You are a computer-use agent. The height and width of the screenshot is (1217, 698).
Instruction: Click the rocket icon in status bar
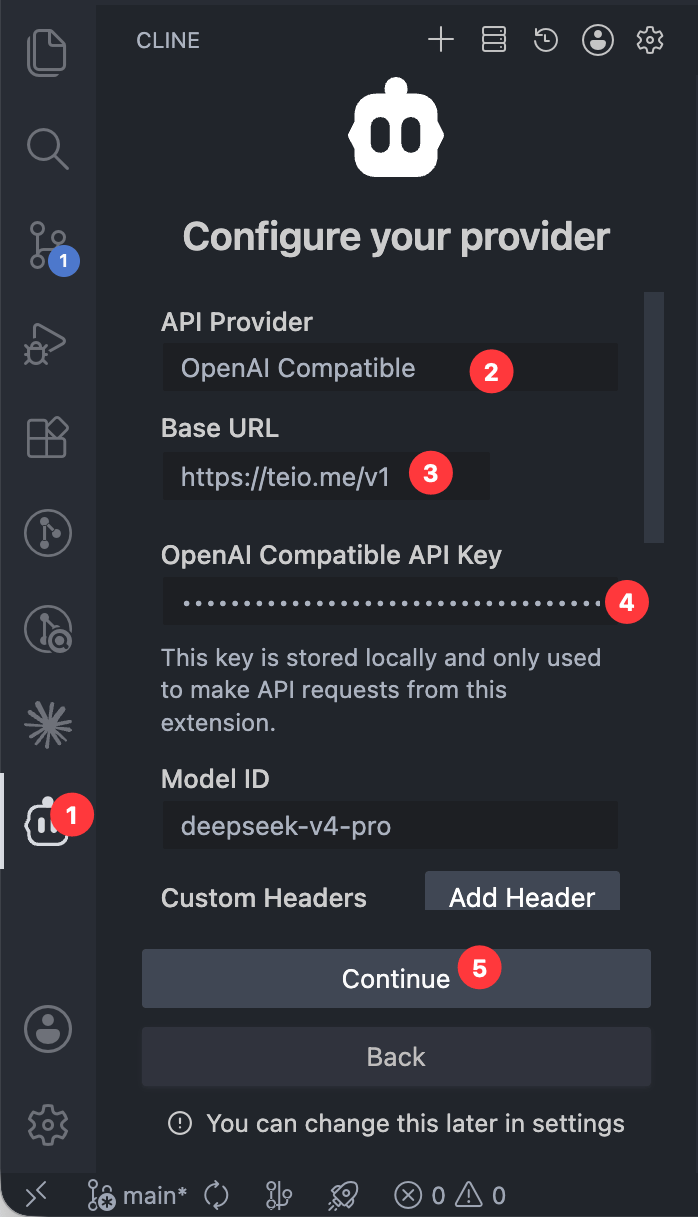pos(343,1194)
